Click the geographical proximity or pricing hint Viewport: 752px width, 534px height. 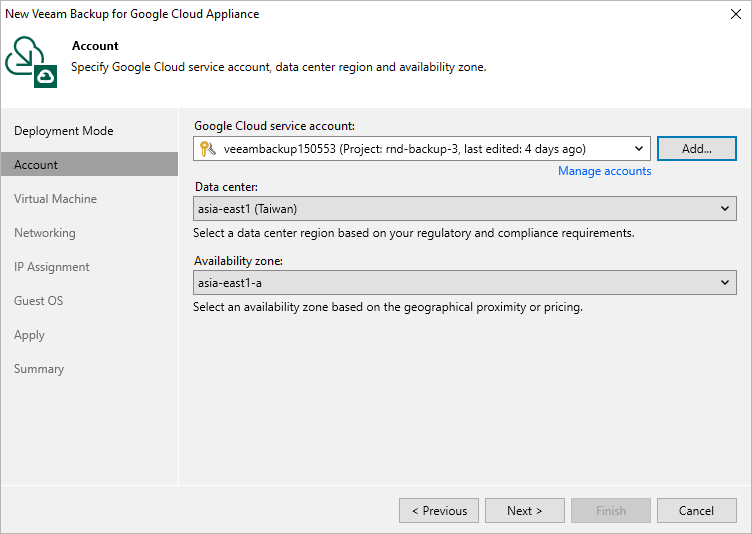click(388, 307)
